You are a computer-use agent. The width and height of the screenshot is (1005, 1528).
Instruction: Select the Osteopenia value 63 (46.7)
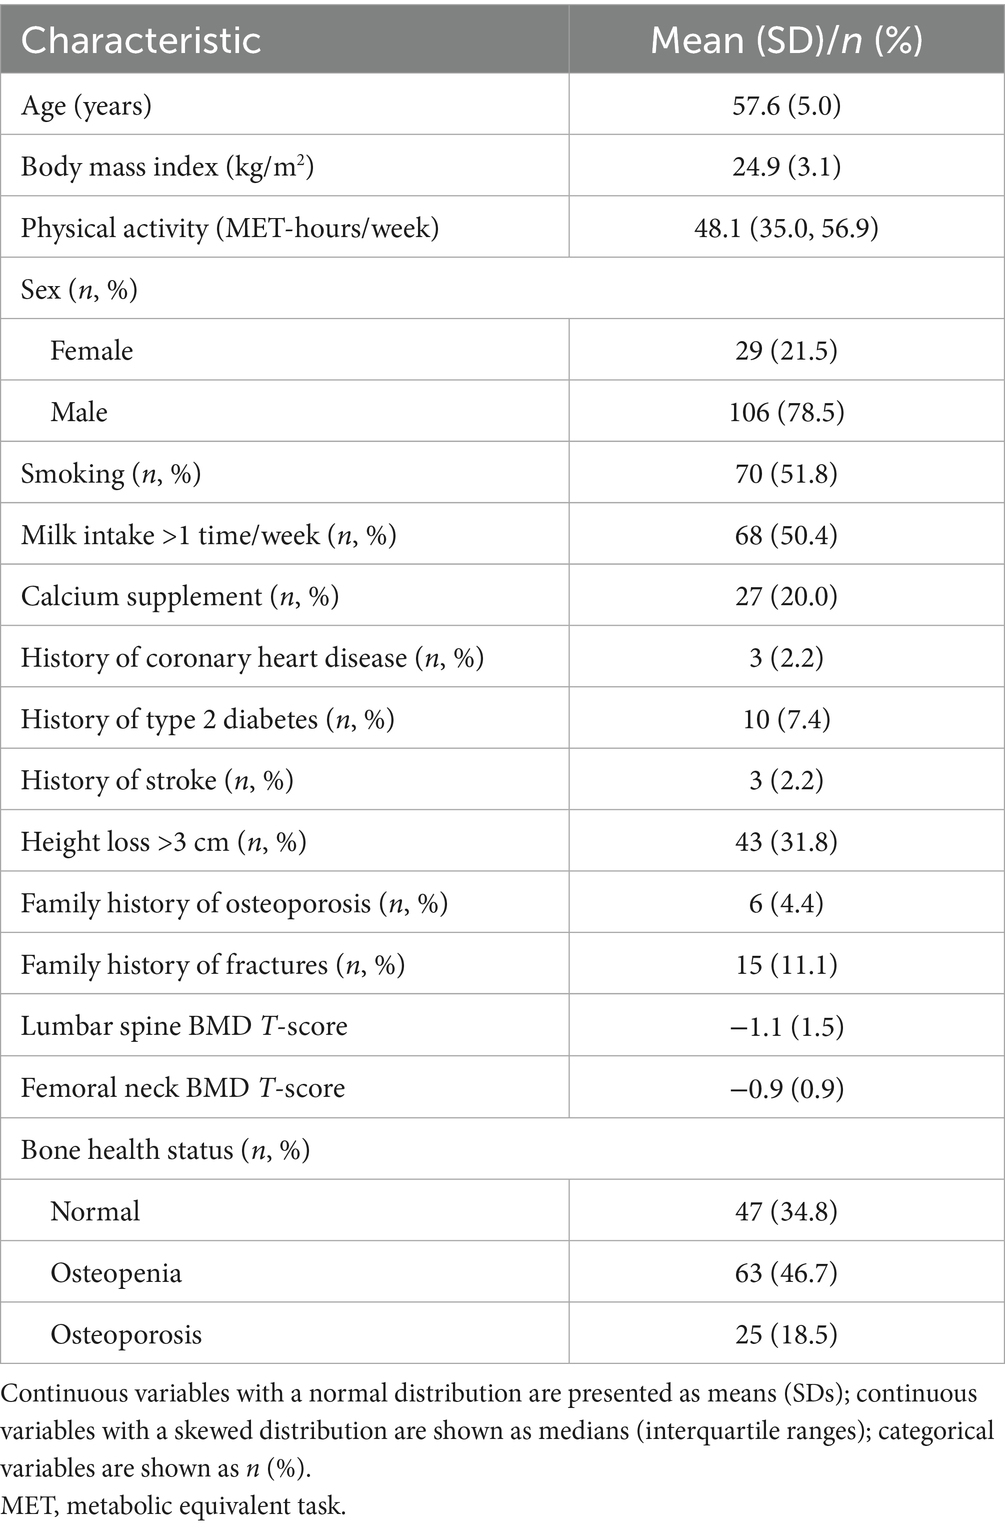click(786, 1273)
